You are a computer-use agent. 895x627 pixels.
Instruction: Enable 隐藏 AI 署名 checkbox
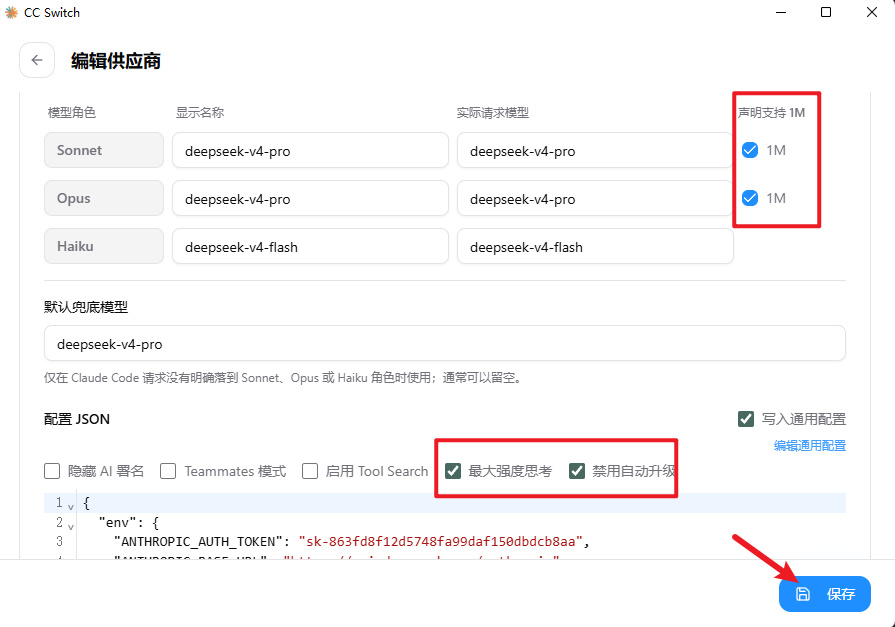tap(52, 471)
